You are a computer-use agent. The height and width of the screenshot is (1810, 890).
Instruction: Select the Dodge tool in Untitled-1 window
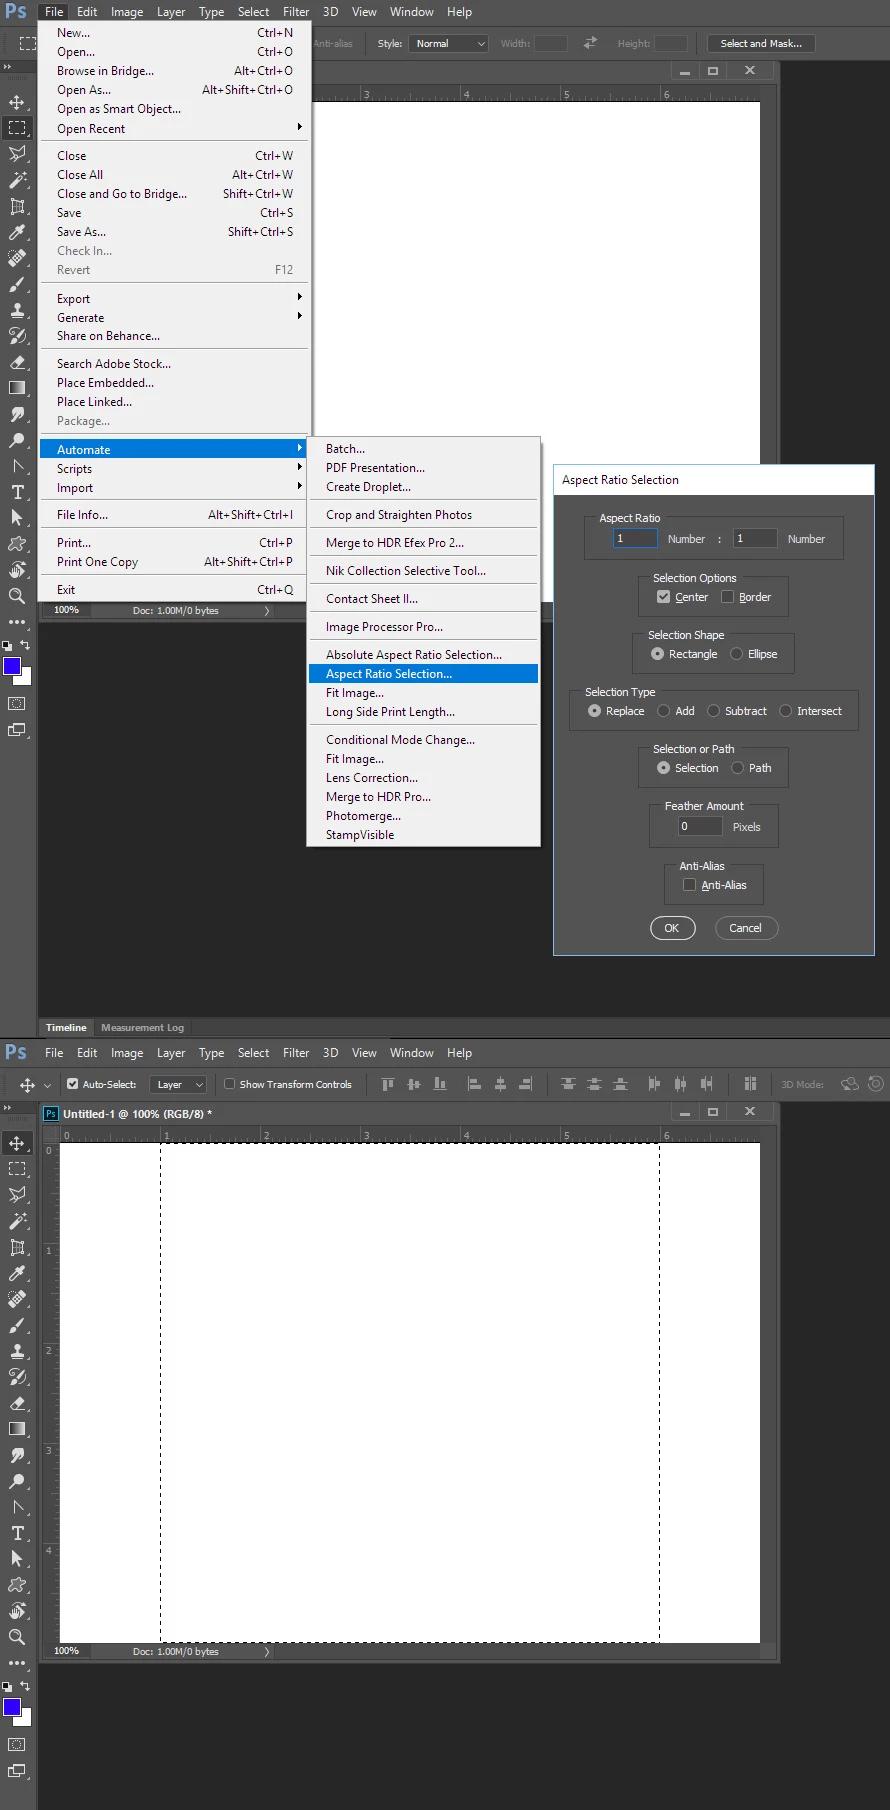(17, 1481)
